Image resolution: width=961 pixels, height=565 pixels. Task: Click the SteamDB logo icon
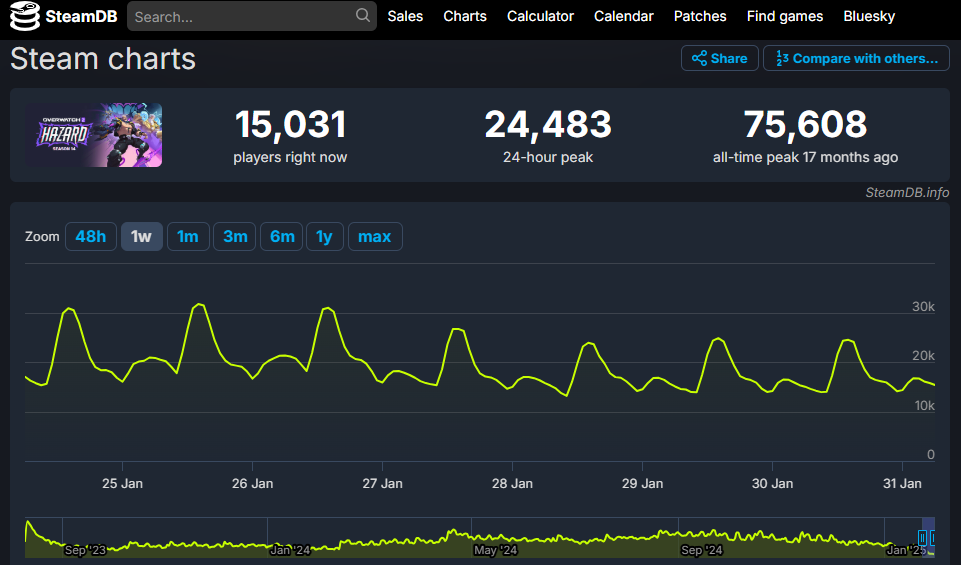point(25,17)
